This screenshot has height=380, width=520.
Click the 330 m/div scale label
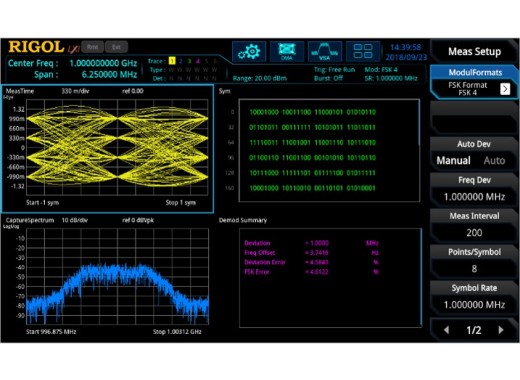(75, 91)
